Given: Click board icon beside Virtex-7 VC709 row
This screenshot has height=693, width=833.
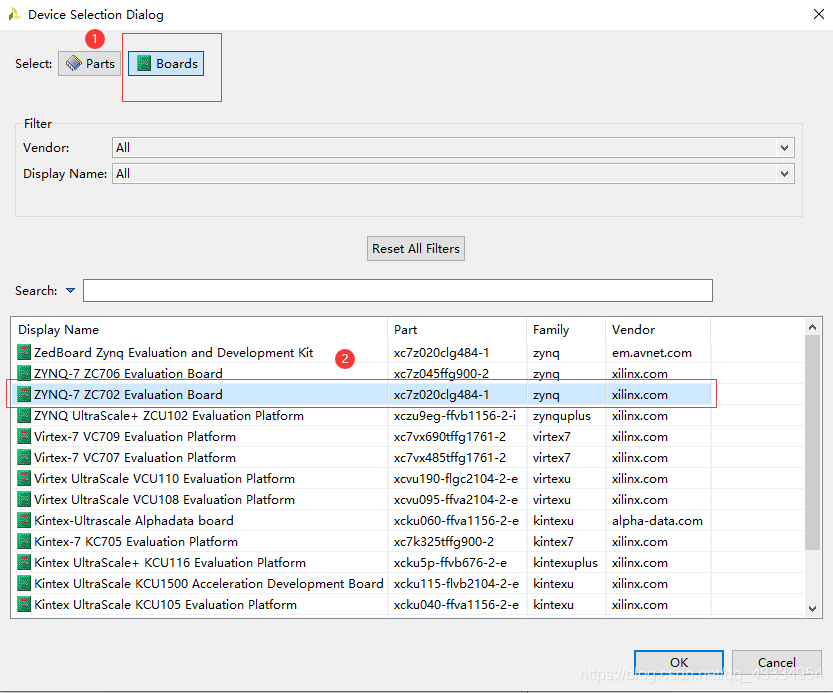Looking at the screenshot, I should pyautogui.click(x=24, y=436).
